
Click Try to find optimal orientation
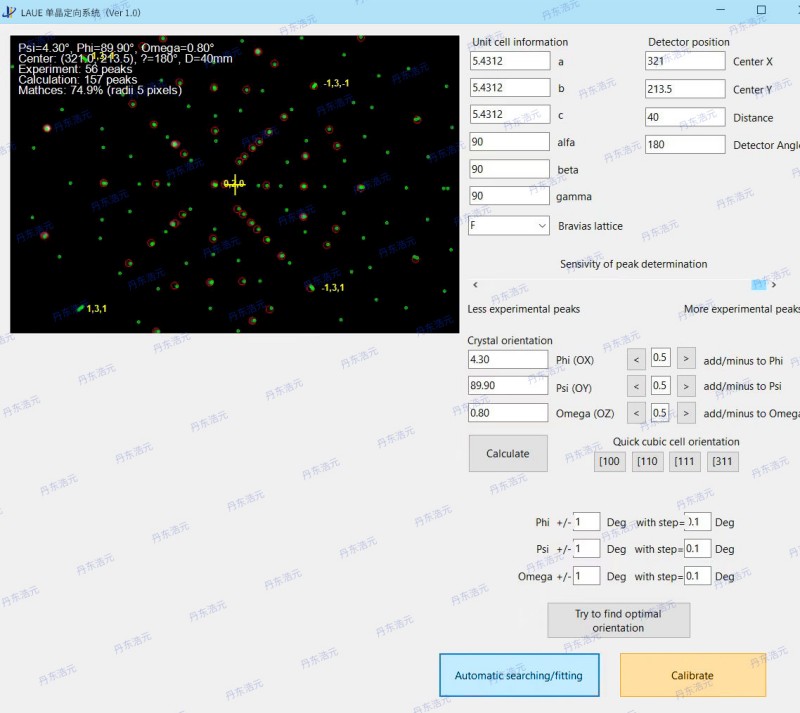point(618,620)
